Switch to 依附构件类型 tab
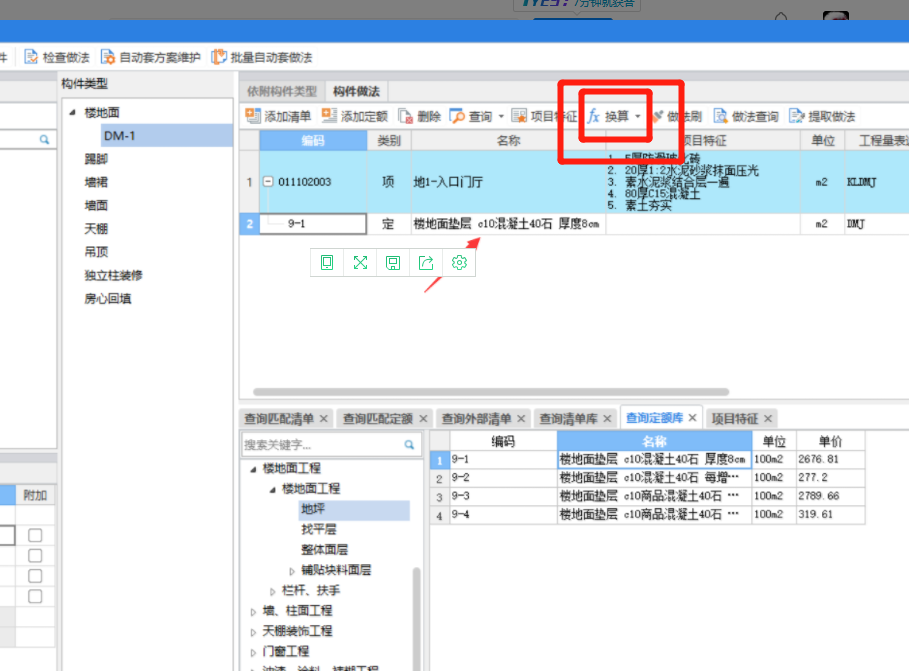 (x=282, y=91)
